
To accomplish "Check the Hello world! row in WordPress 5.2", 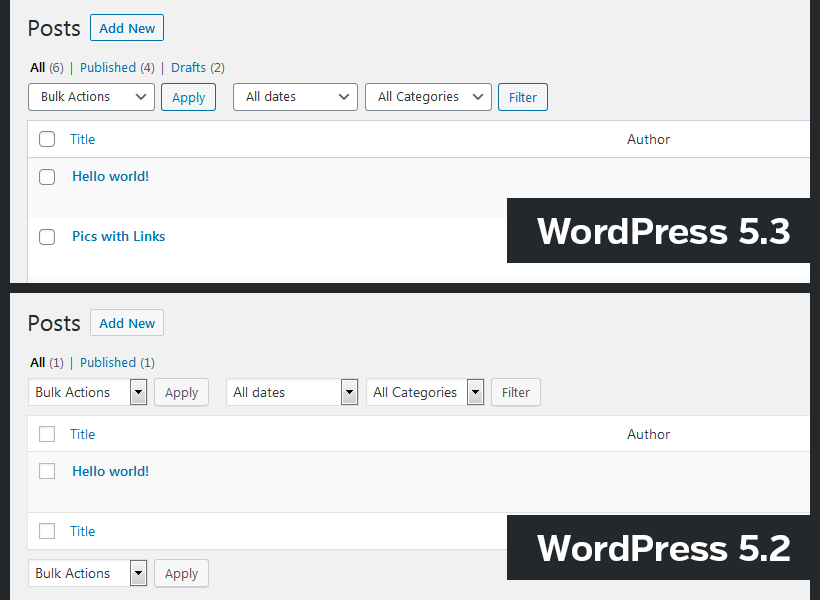I will click(47, 471).
